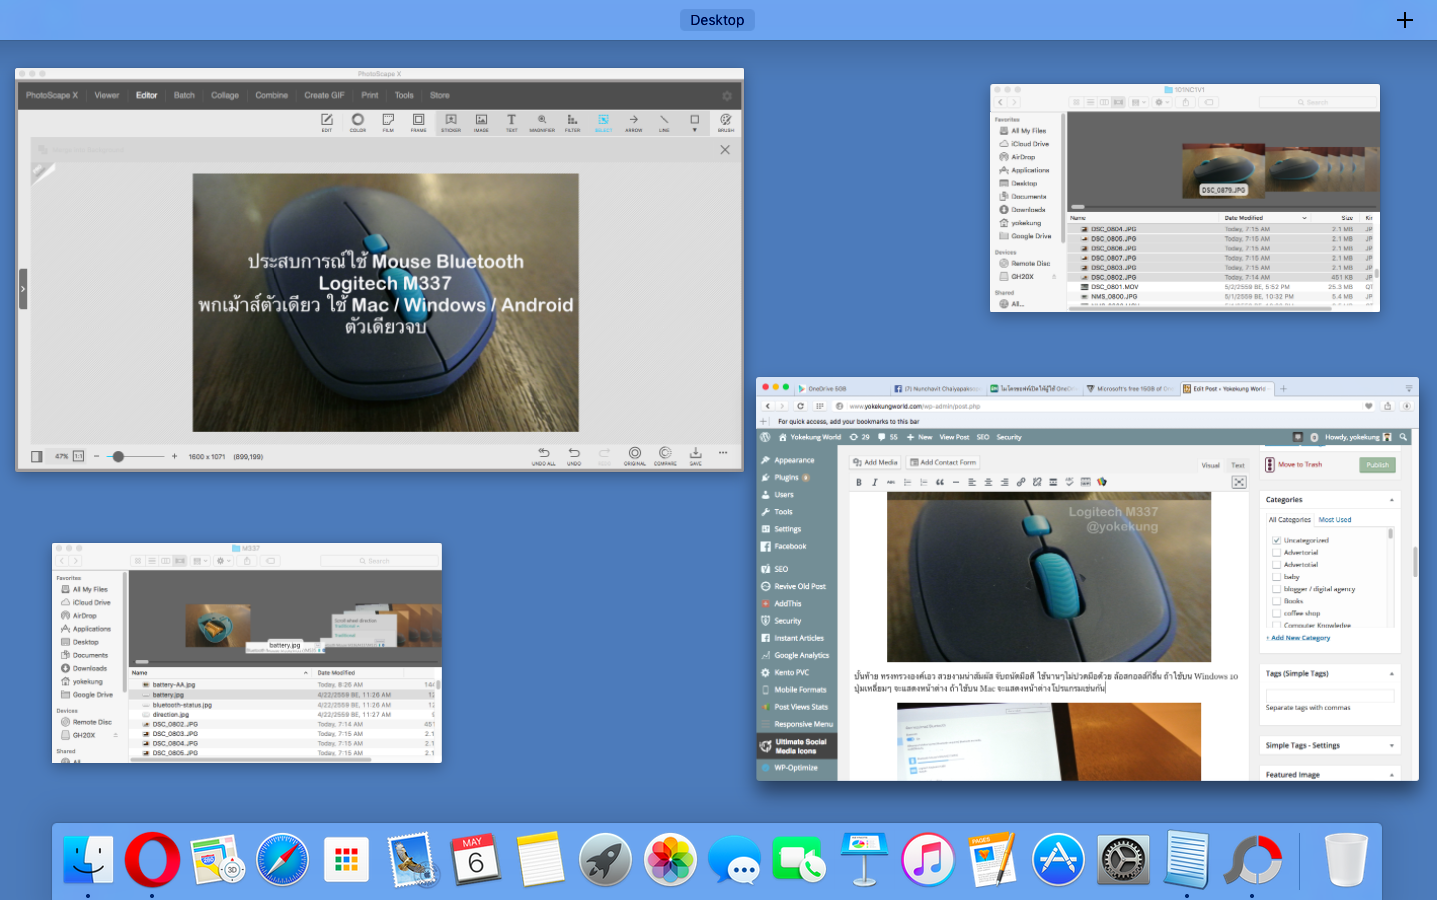Click the Bold icon in WordPress editor
Image resolution: width=1437 pixels, height=900 pixels.
click(859, 482)
